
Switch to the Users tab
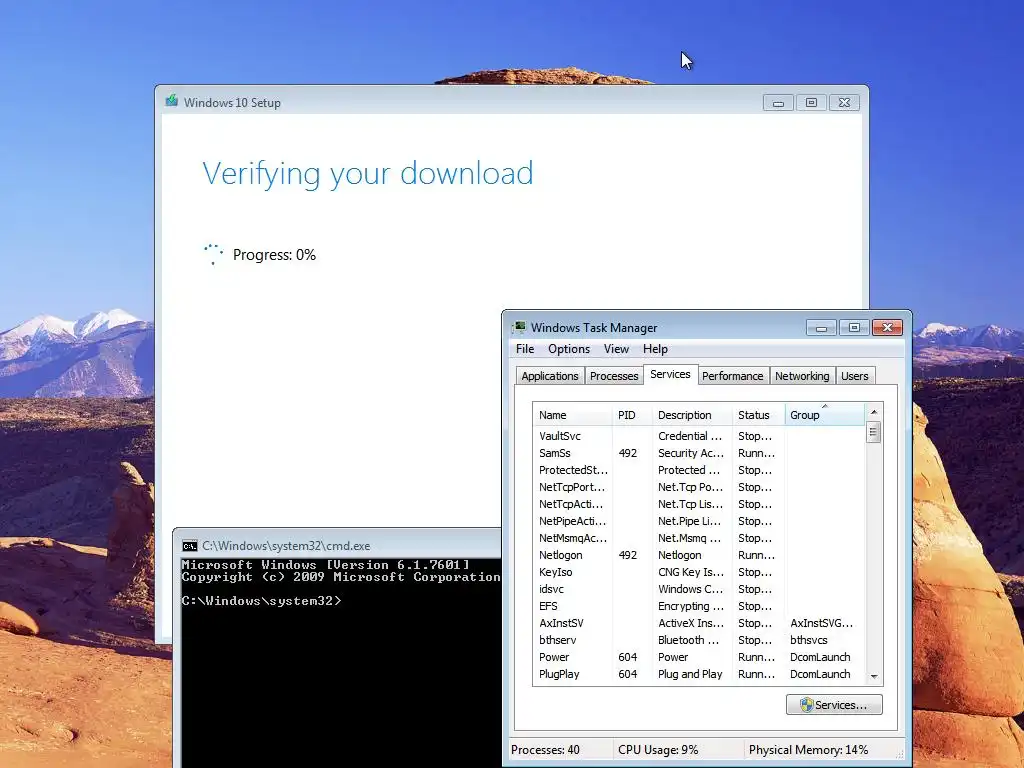(854, 376)
